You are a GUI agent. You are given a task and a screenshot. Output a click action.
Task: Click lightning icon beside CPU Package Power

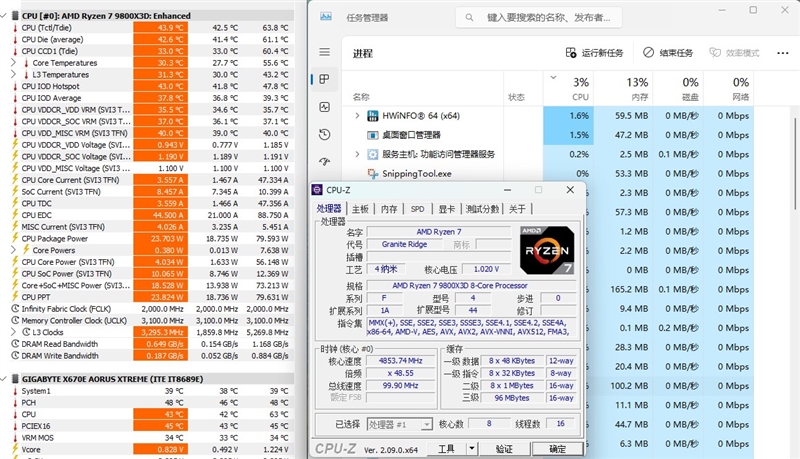tap(15, 238)
